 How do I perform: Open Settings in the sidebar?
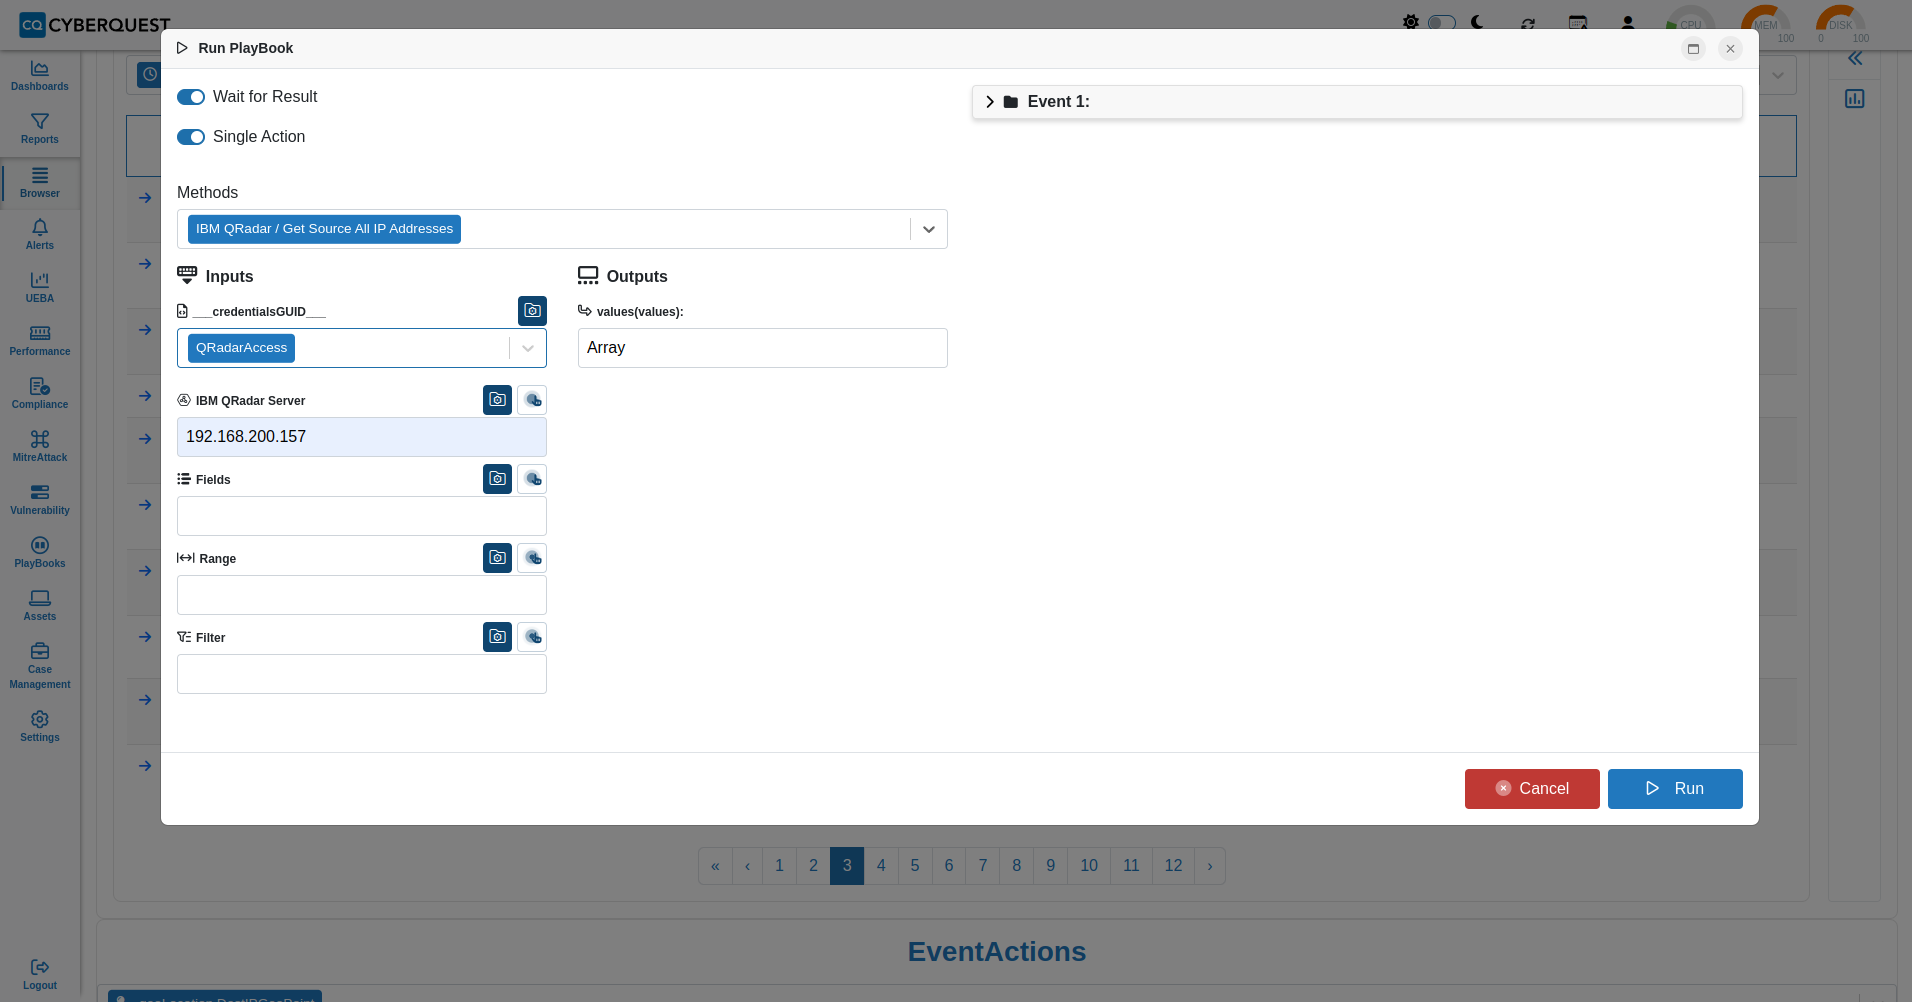coord(40,727)
